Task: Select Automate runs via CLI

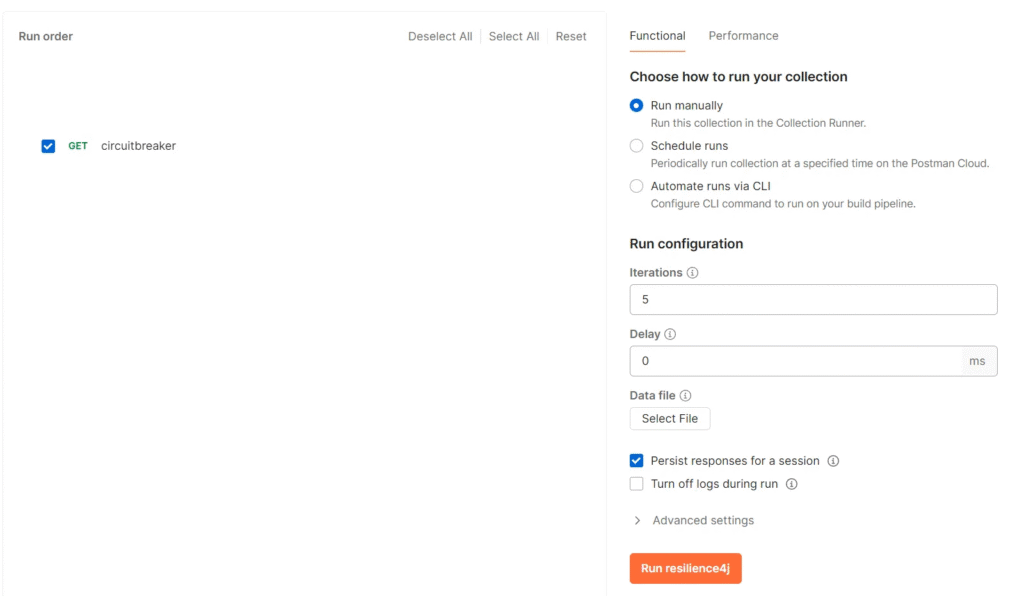Action: point(637,187)
